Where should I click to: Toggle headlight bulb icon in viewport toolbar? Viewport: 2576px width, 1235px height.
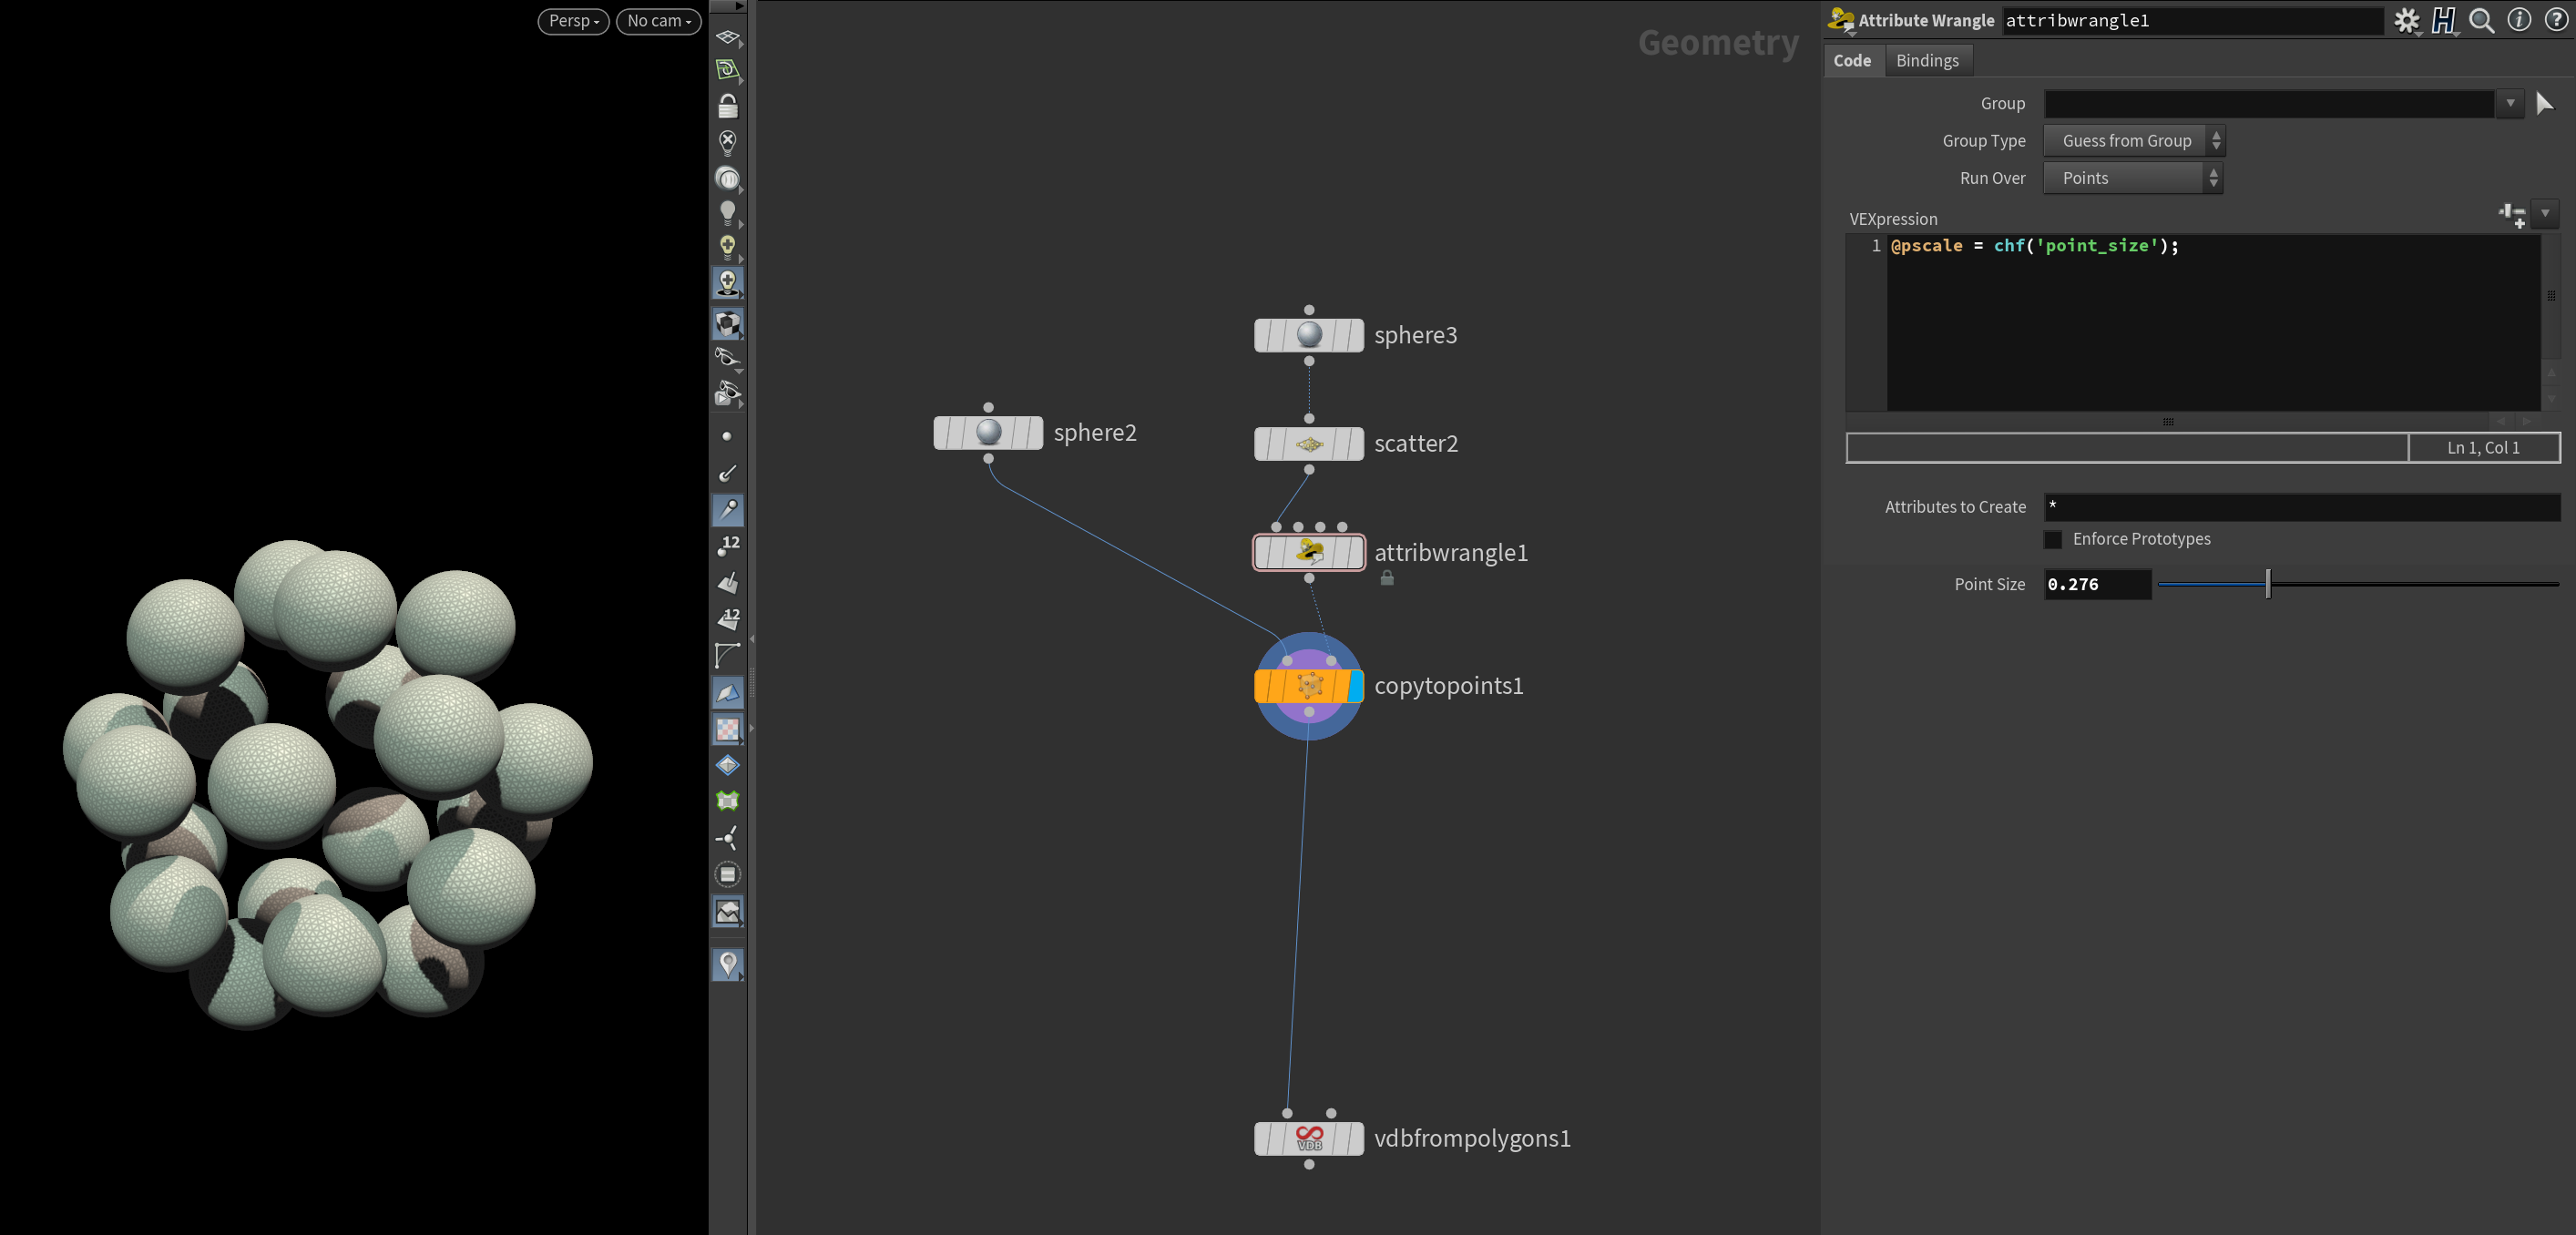[x=728, y=212]
